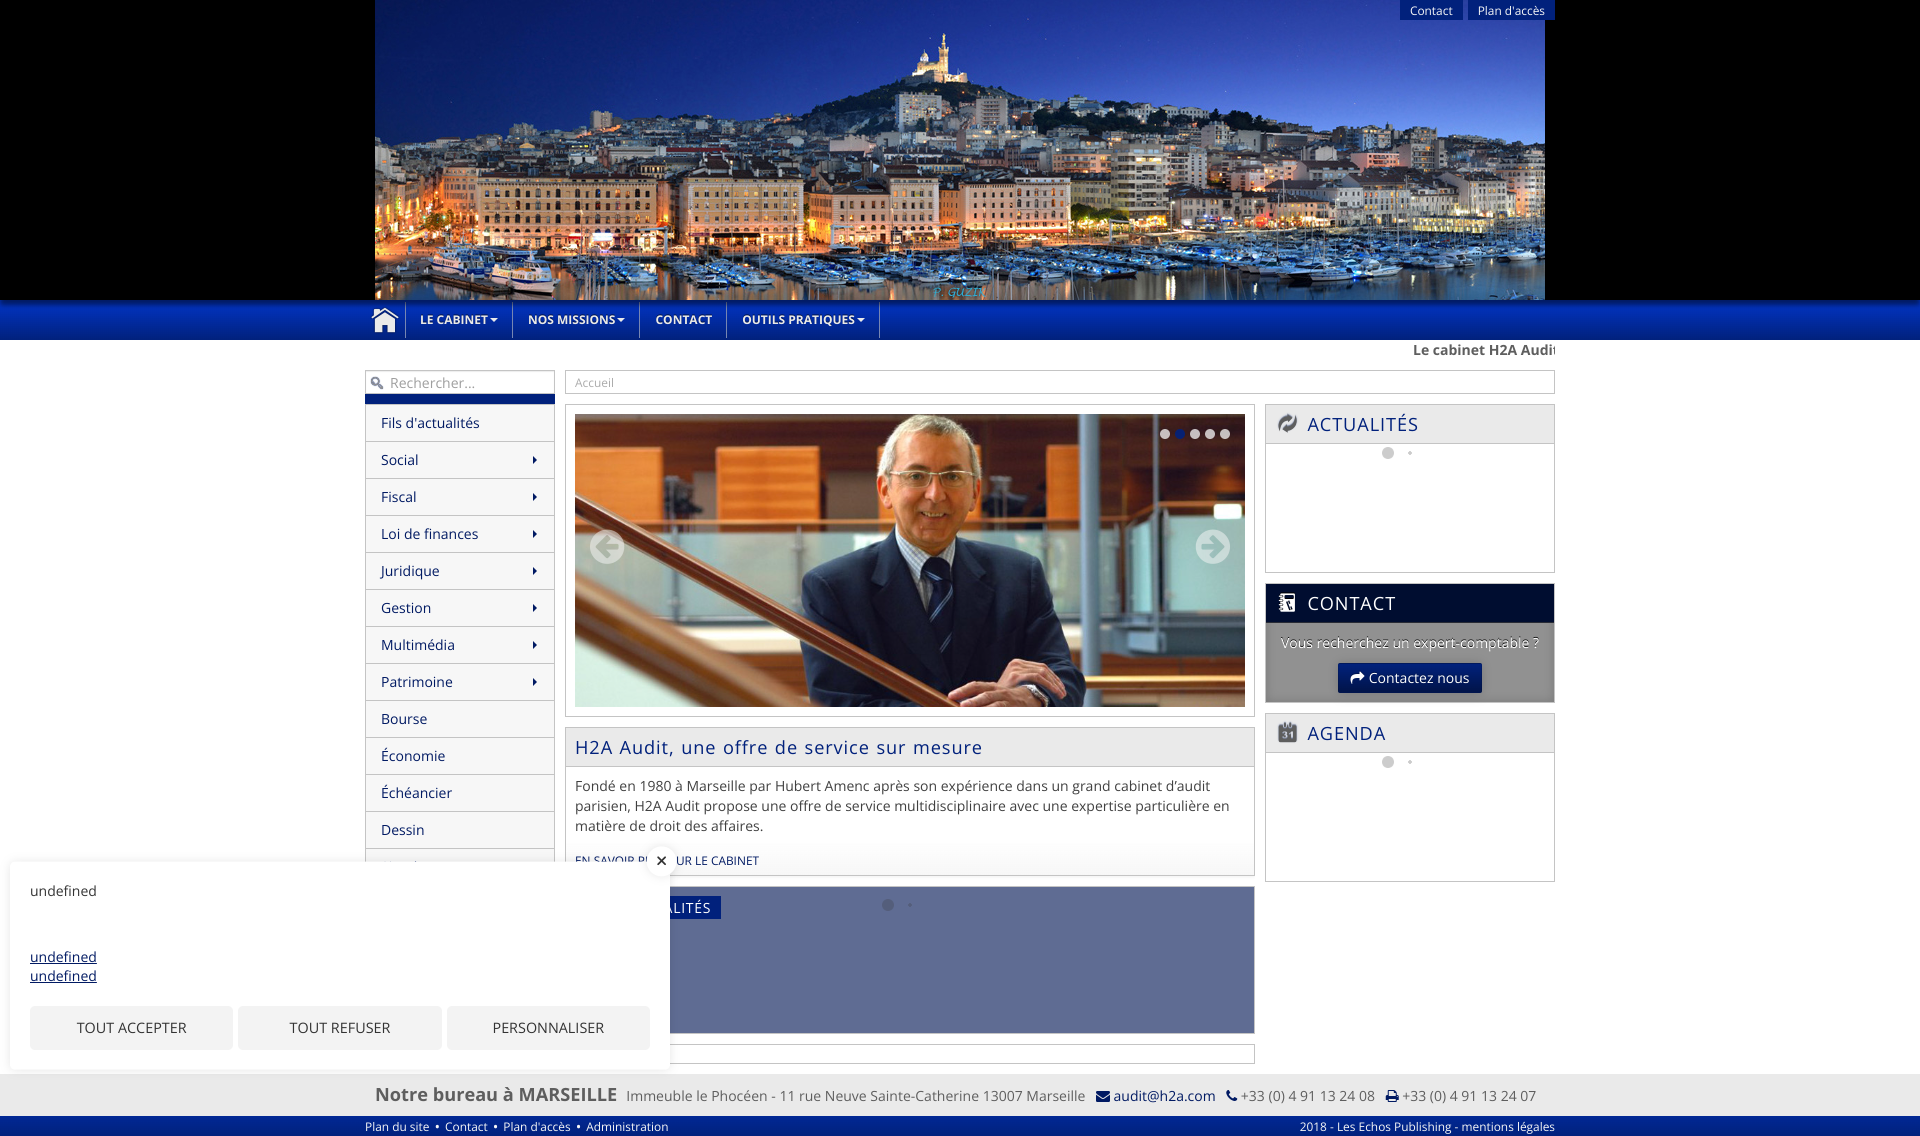Click the Tout accepter cookie button
Image resolution: width=1920 pixels, height=1136 pixels.
[x=131, y=1028]
